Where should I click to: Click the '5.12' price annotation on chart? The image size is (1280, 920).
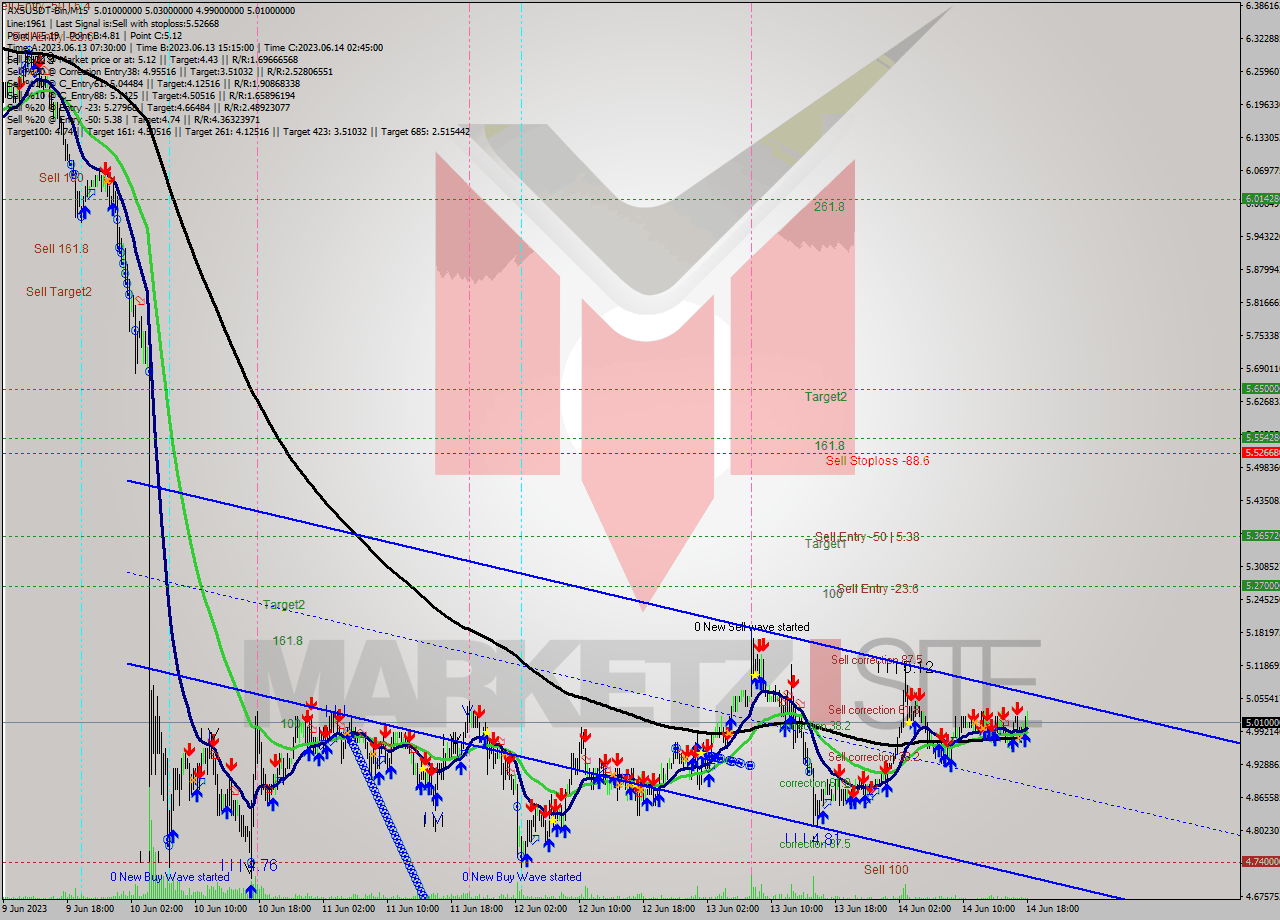tap(918, 667)
